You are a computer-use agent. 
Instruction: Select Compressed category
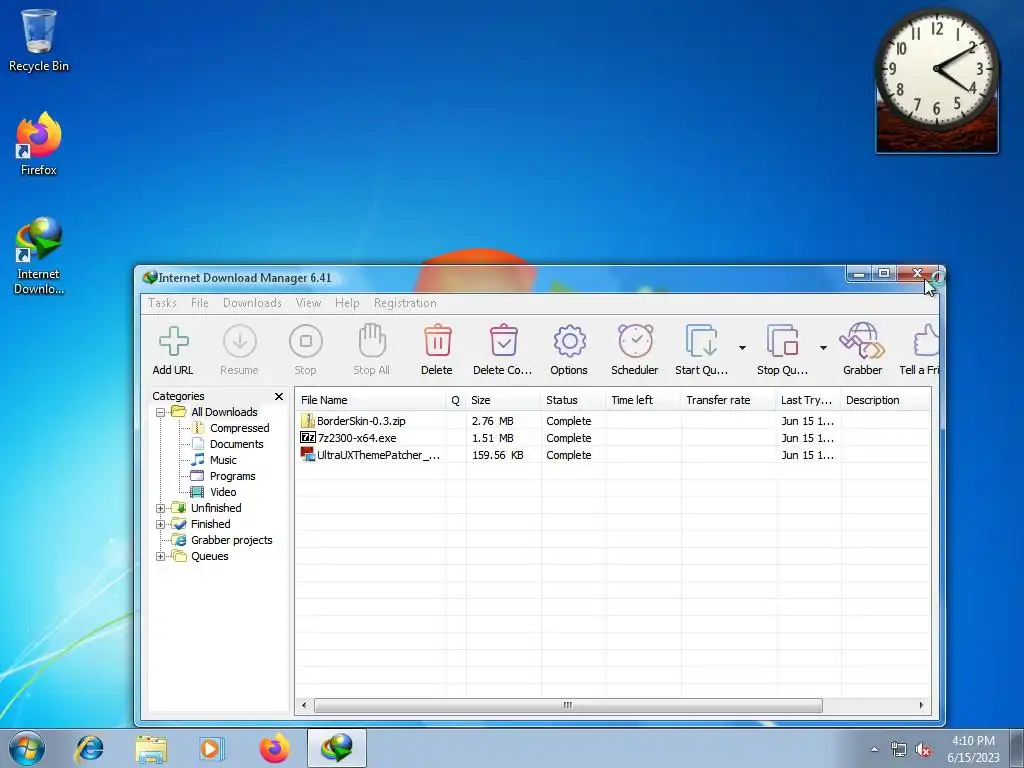(240, 428)
